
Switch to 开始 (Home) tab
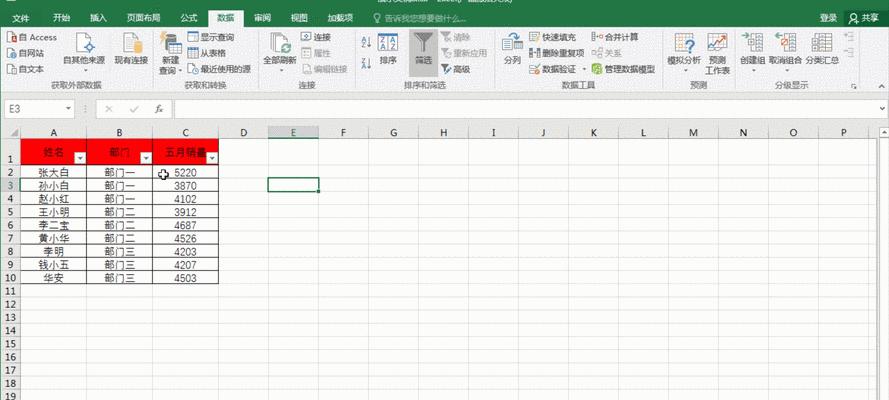coord(62,18)
